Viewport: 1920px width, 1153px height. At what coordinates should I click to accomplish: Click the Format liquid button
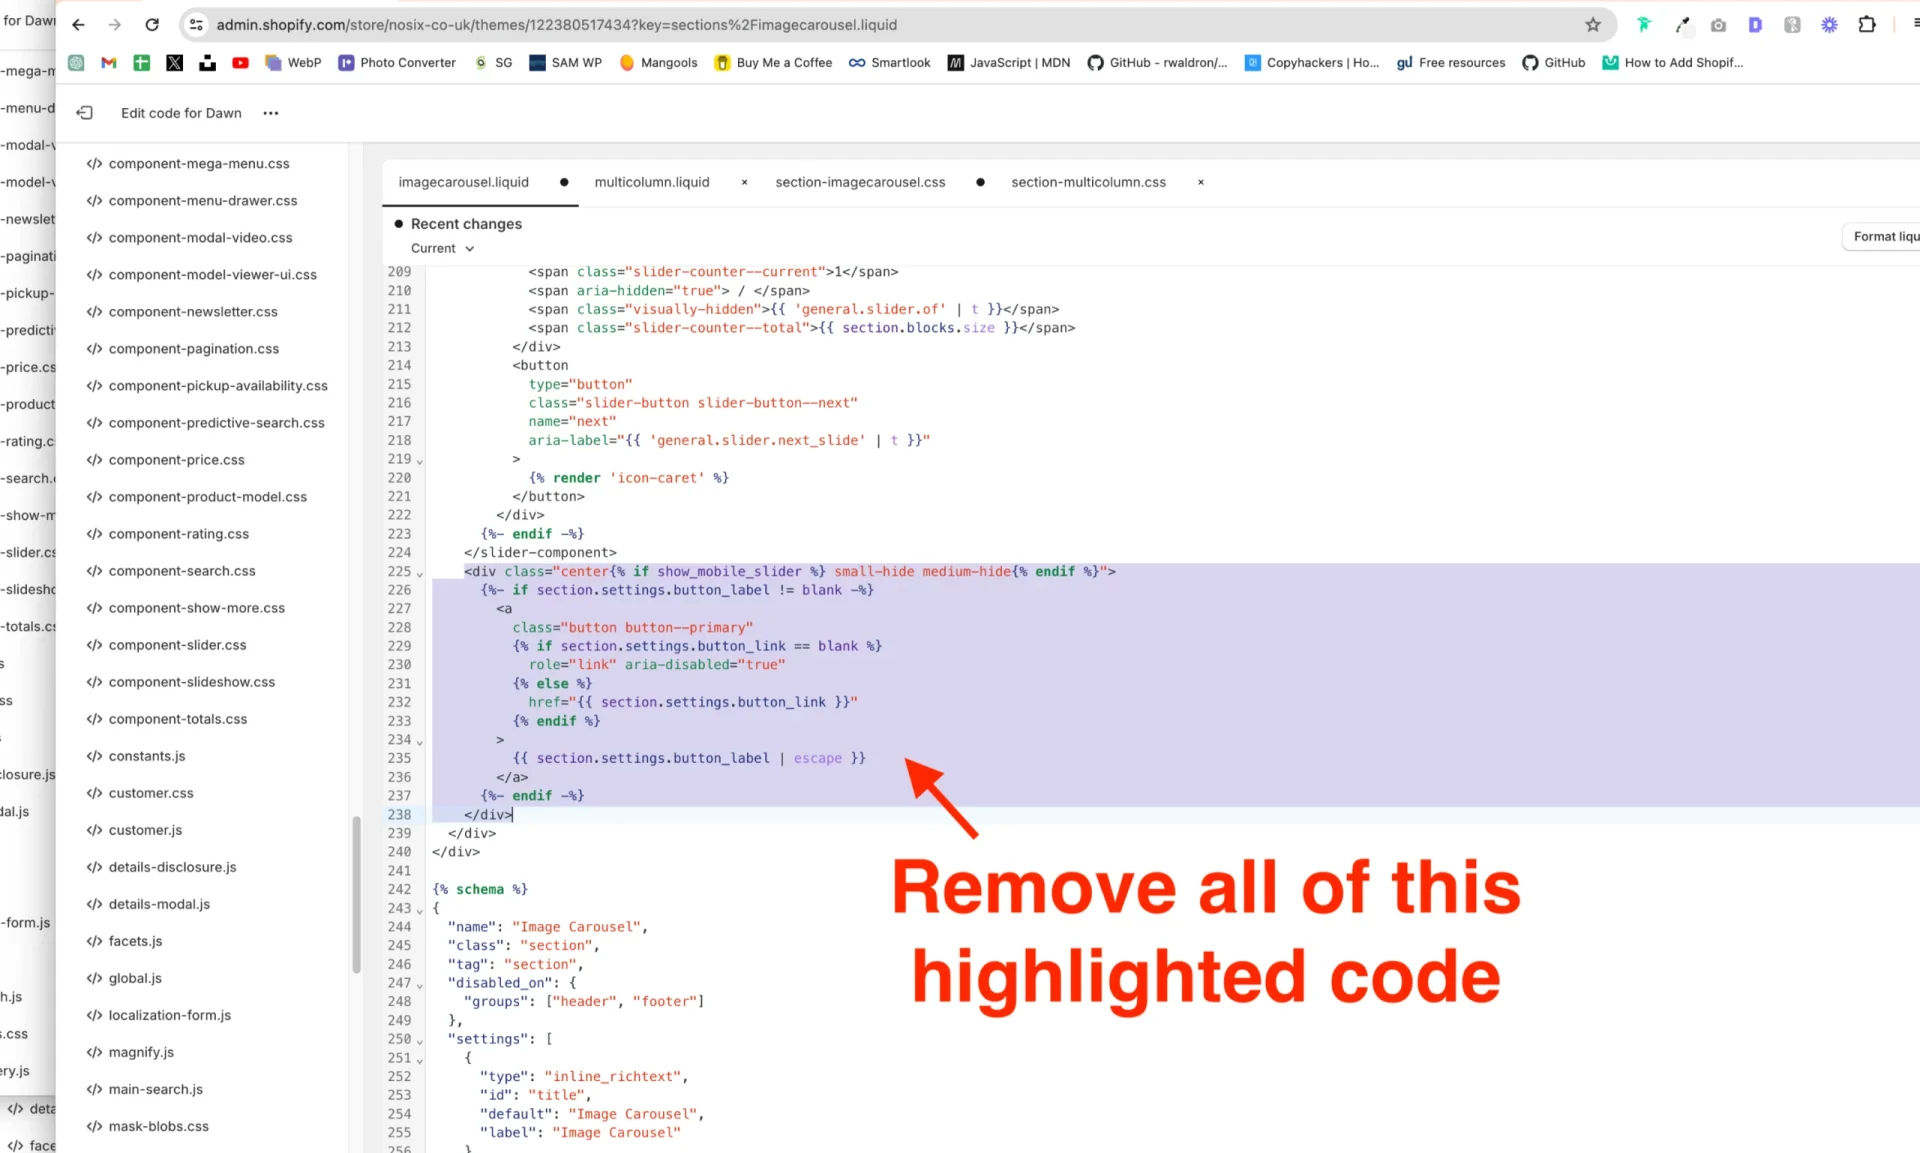click(x=1884, y=236)
